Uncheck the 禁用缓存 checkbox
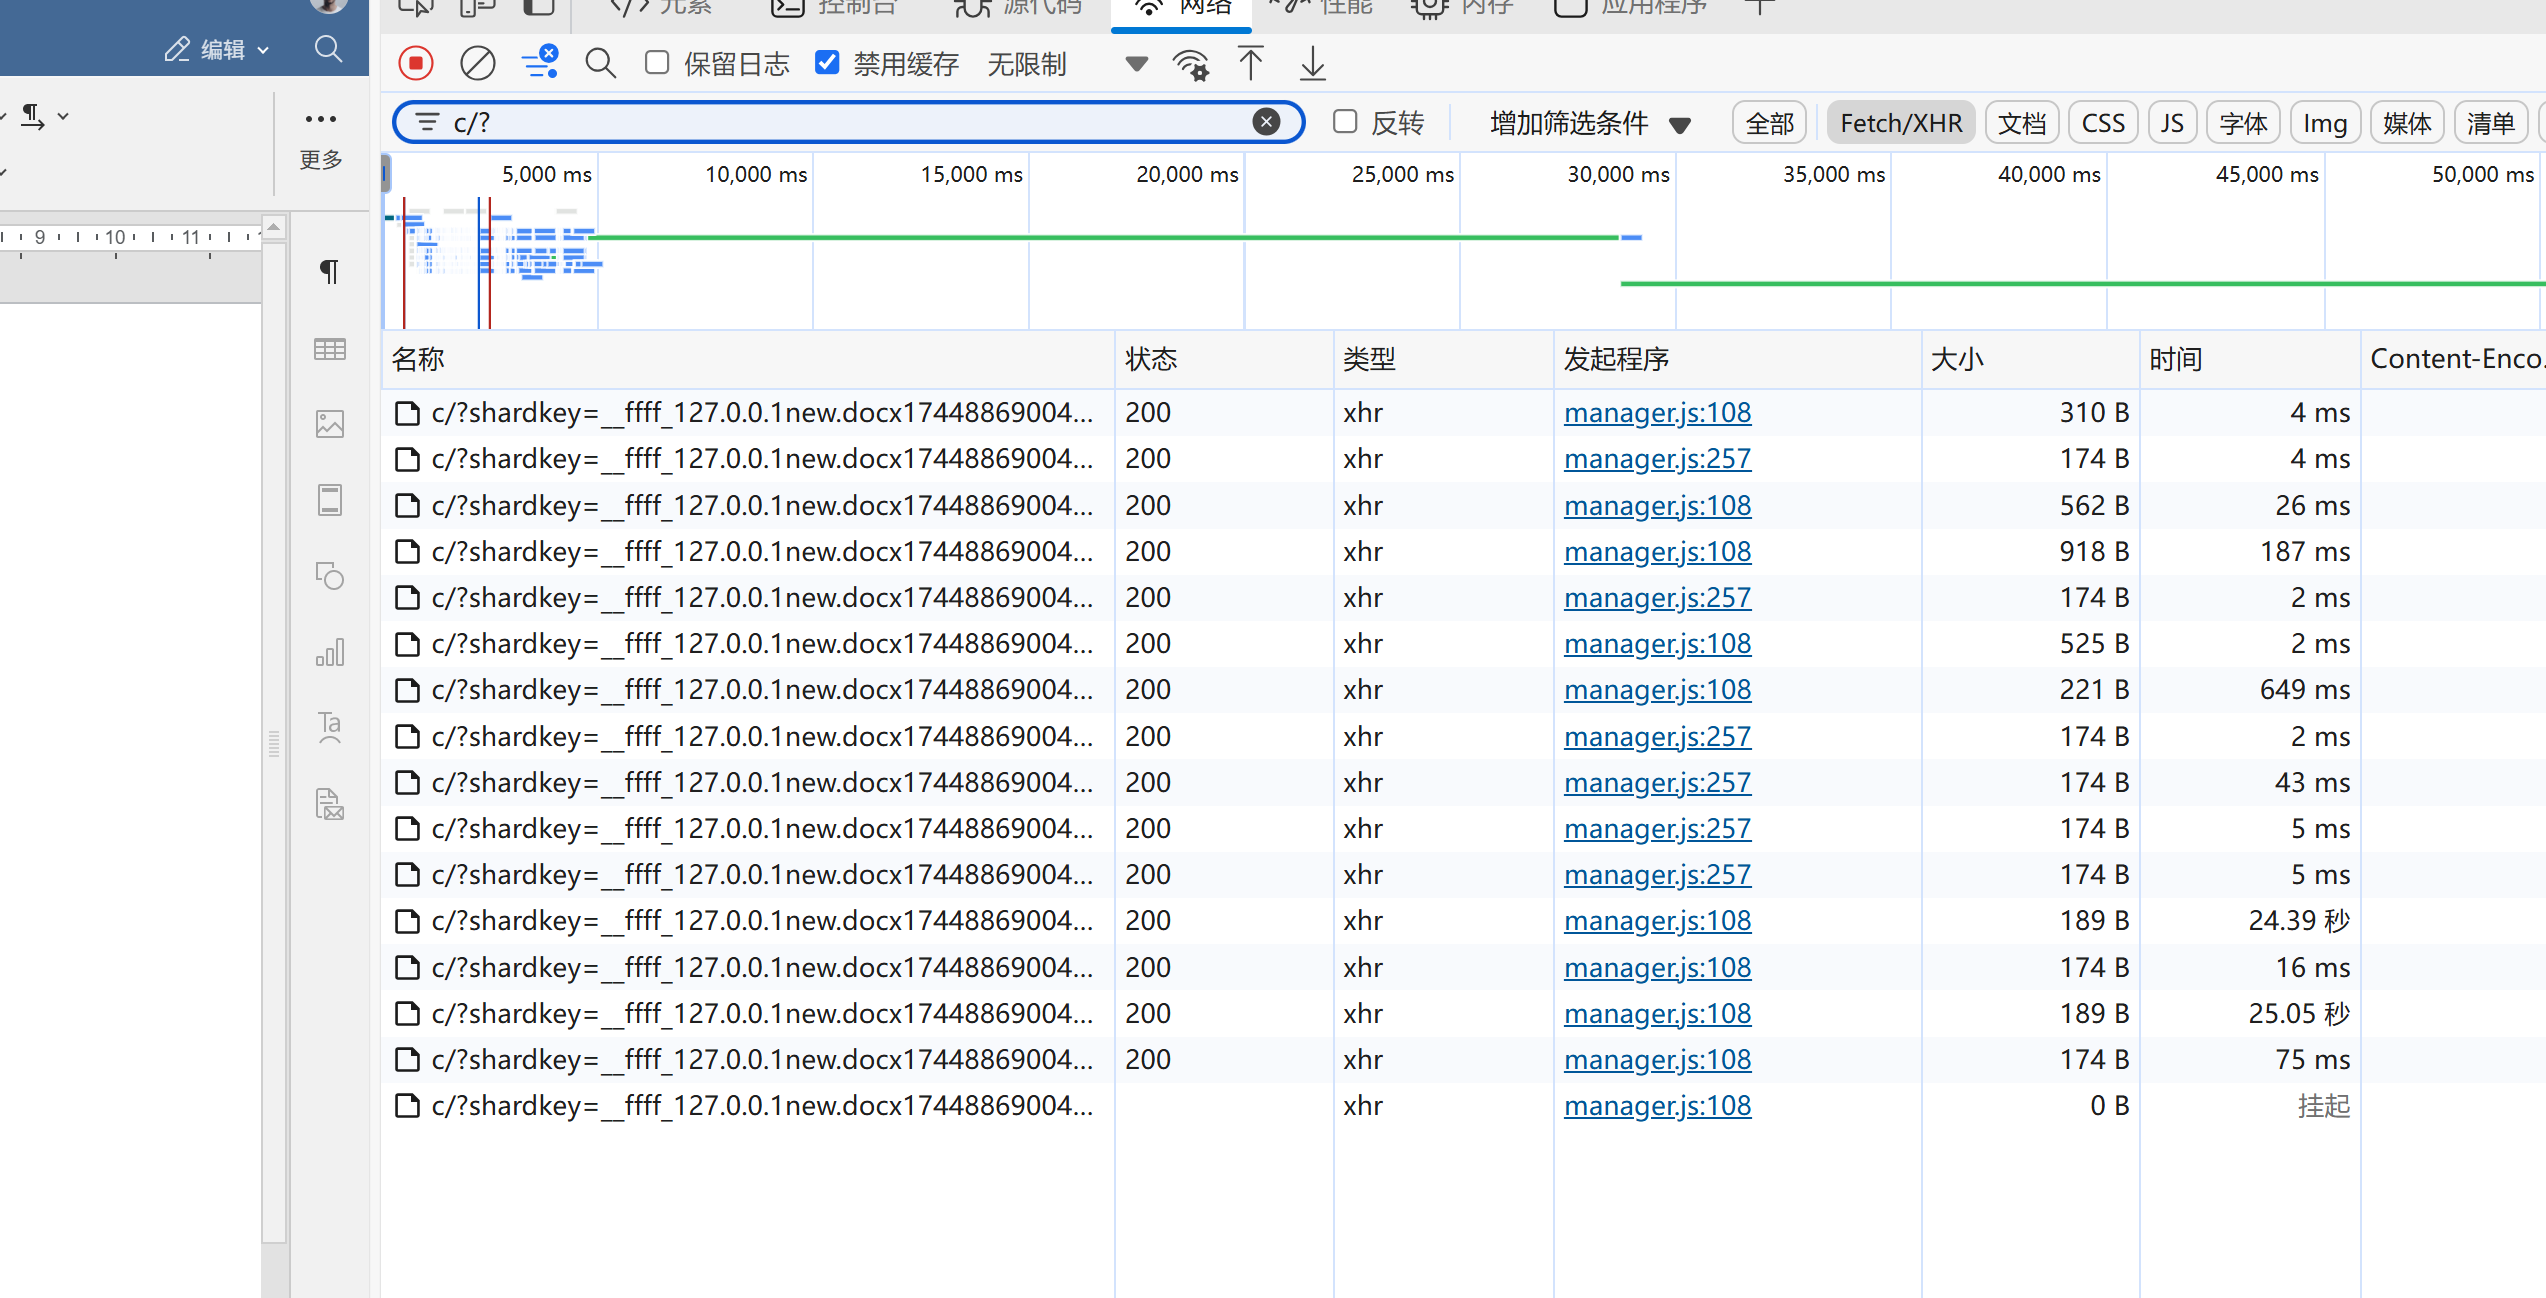The image size is (2546, 1298). 827,63
